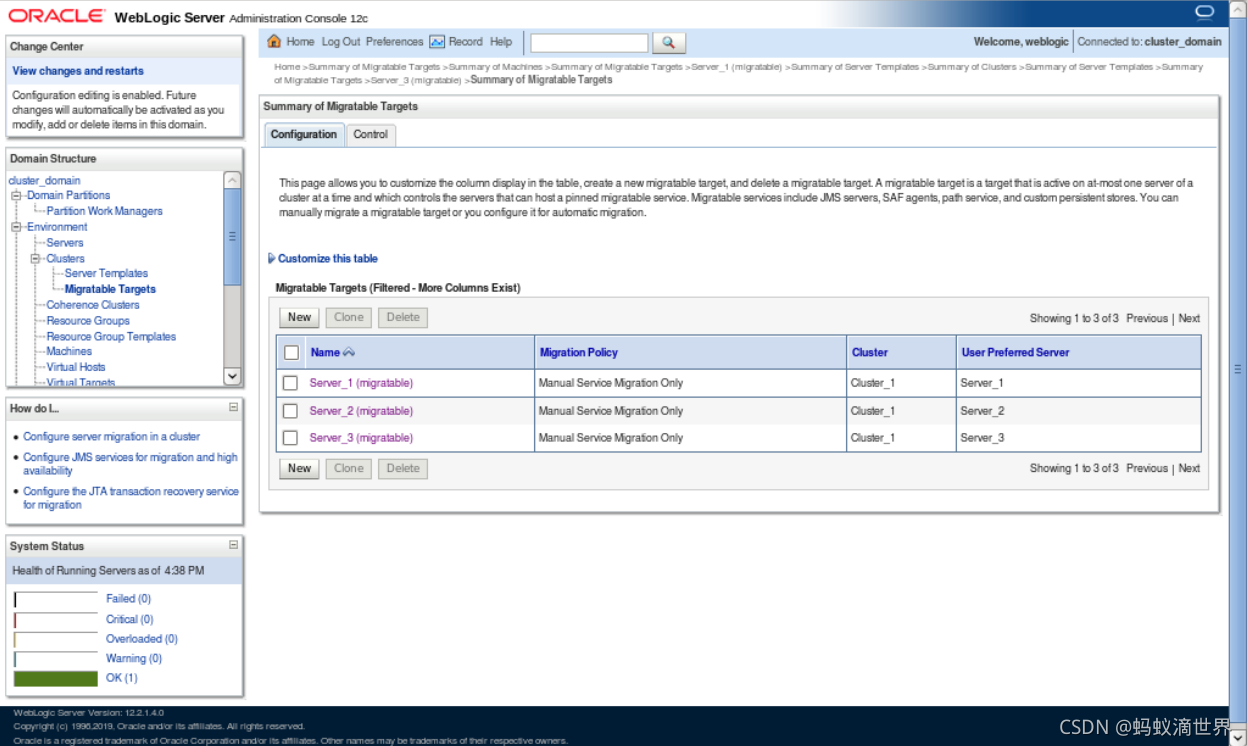Open Preferences from the toolbar
The image size is (1247, 746).
pos(394,42)
